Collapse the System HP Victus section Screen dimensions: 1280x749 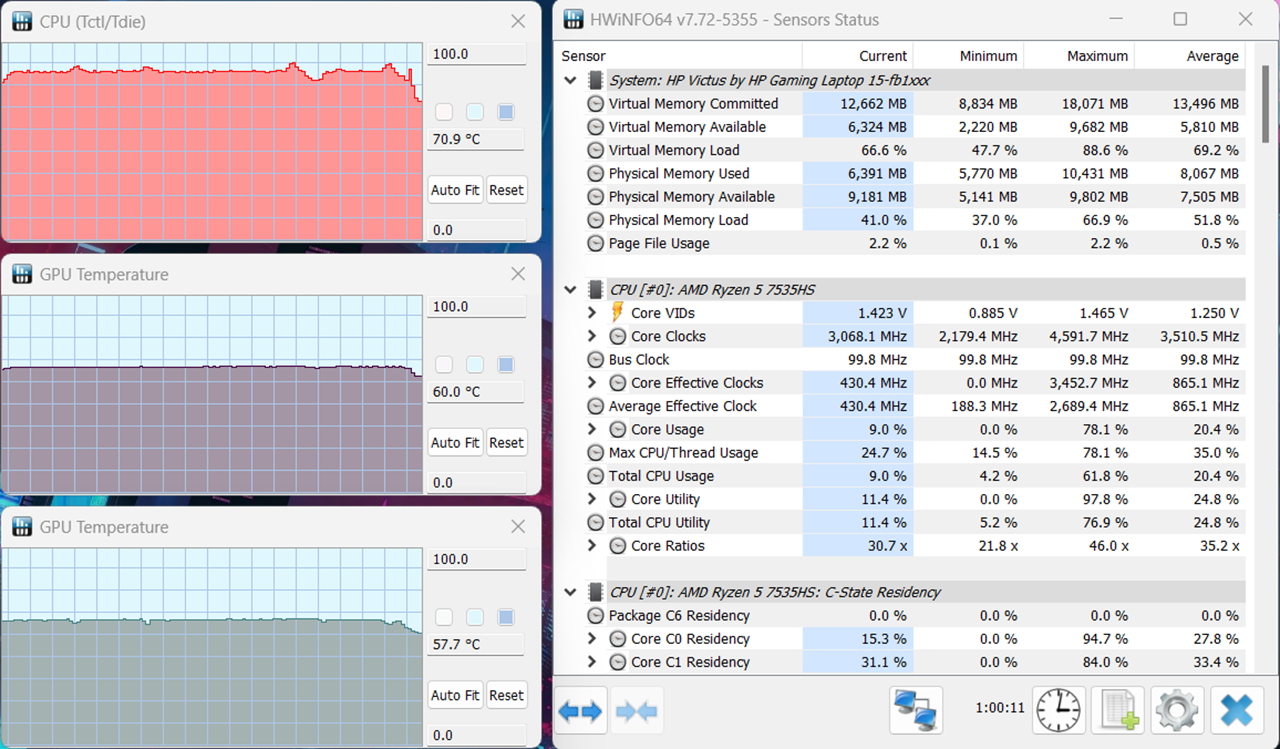click(x=570, y=80)
